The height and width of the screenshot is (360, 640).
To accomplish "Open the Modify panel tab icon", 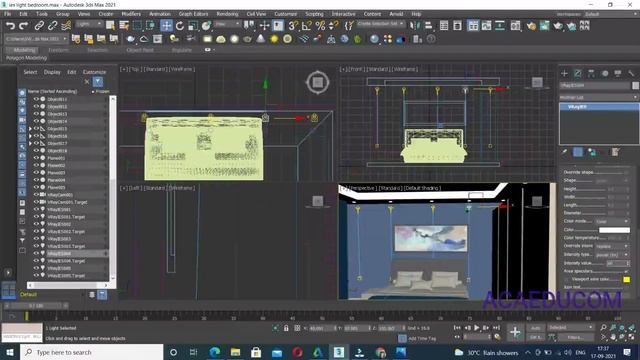I will tap(578, 73).
